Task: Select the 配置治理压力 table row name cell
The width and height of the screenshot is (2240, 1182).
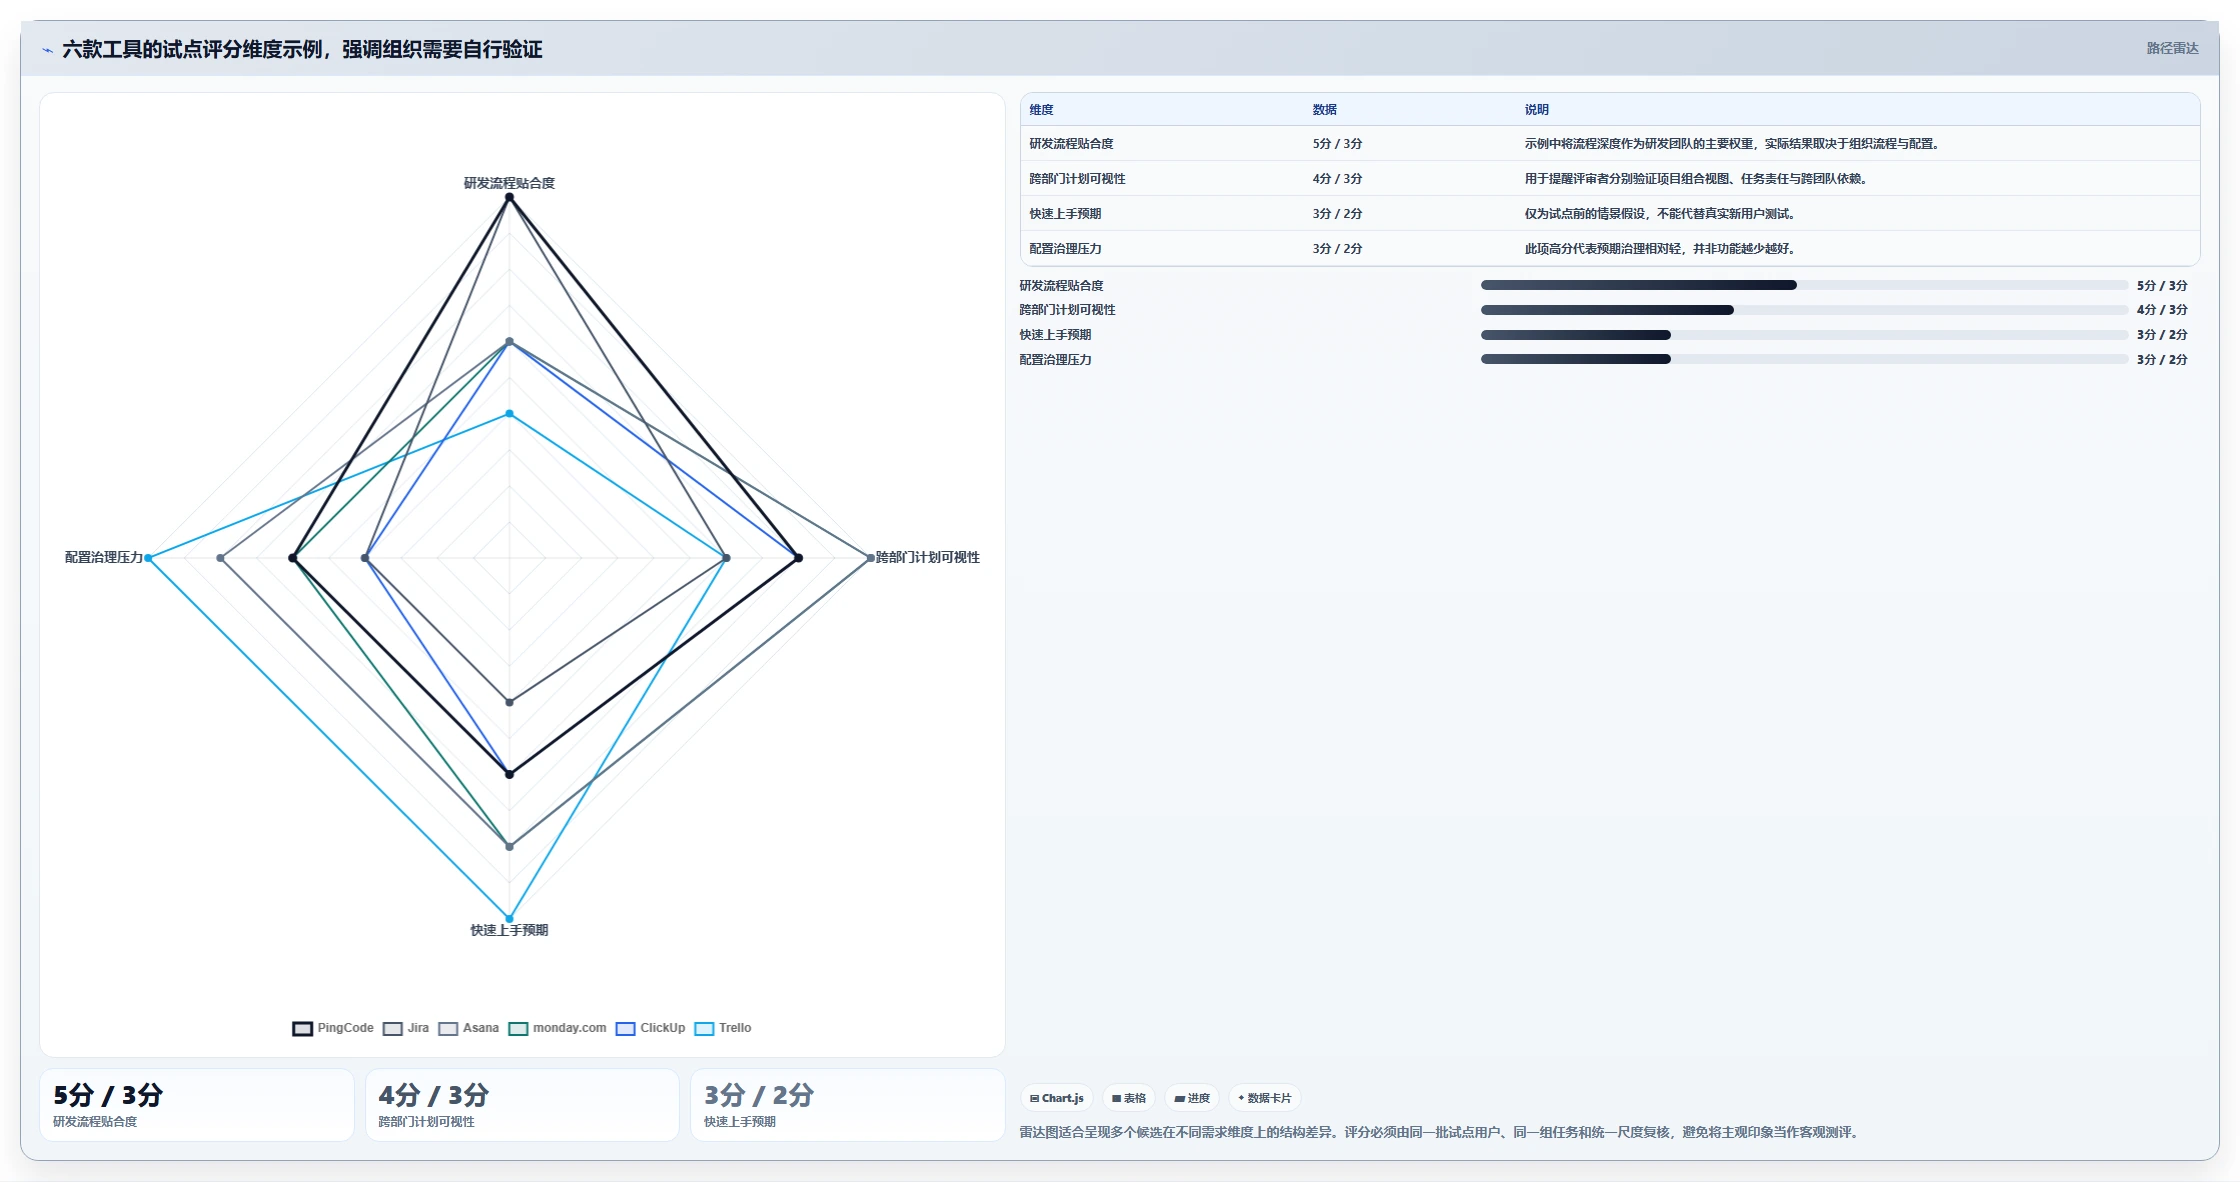Action: pos(1065,249)
